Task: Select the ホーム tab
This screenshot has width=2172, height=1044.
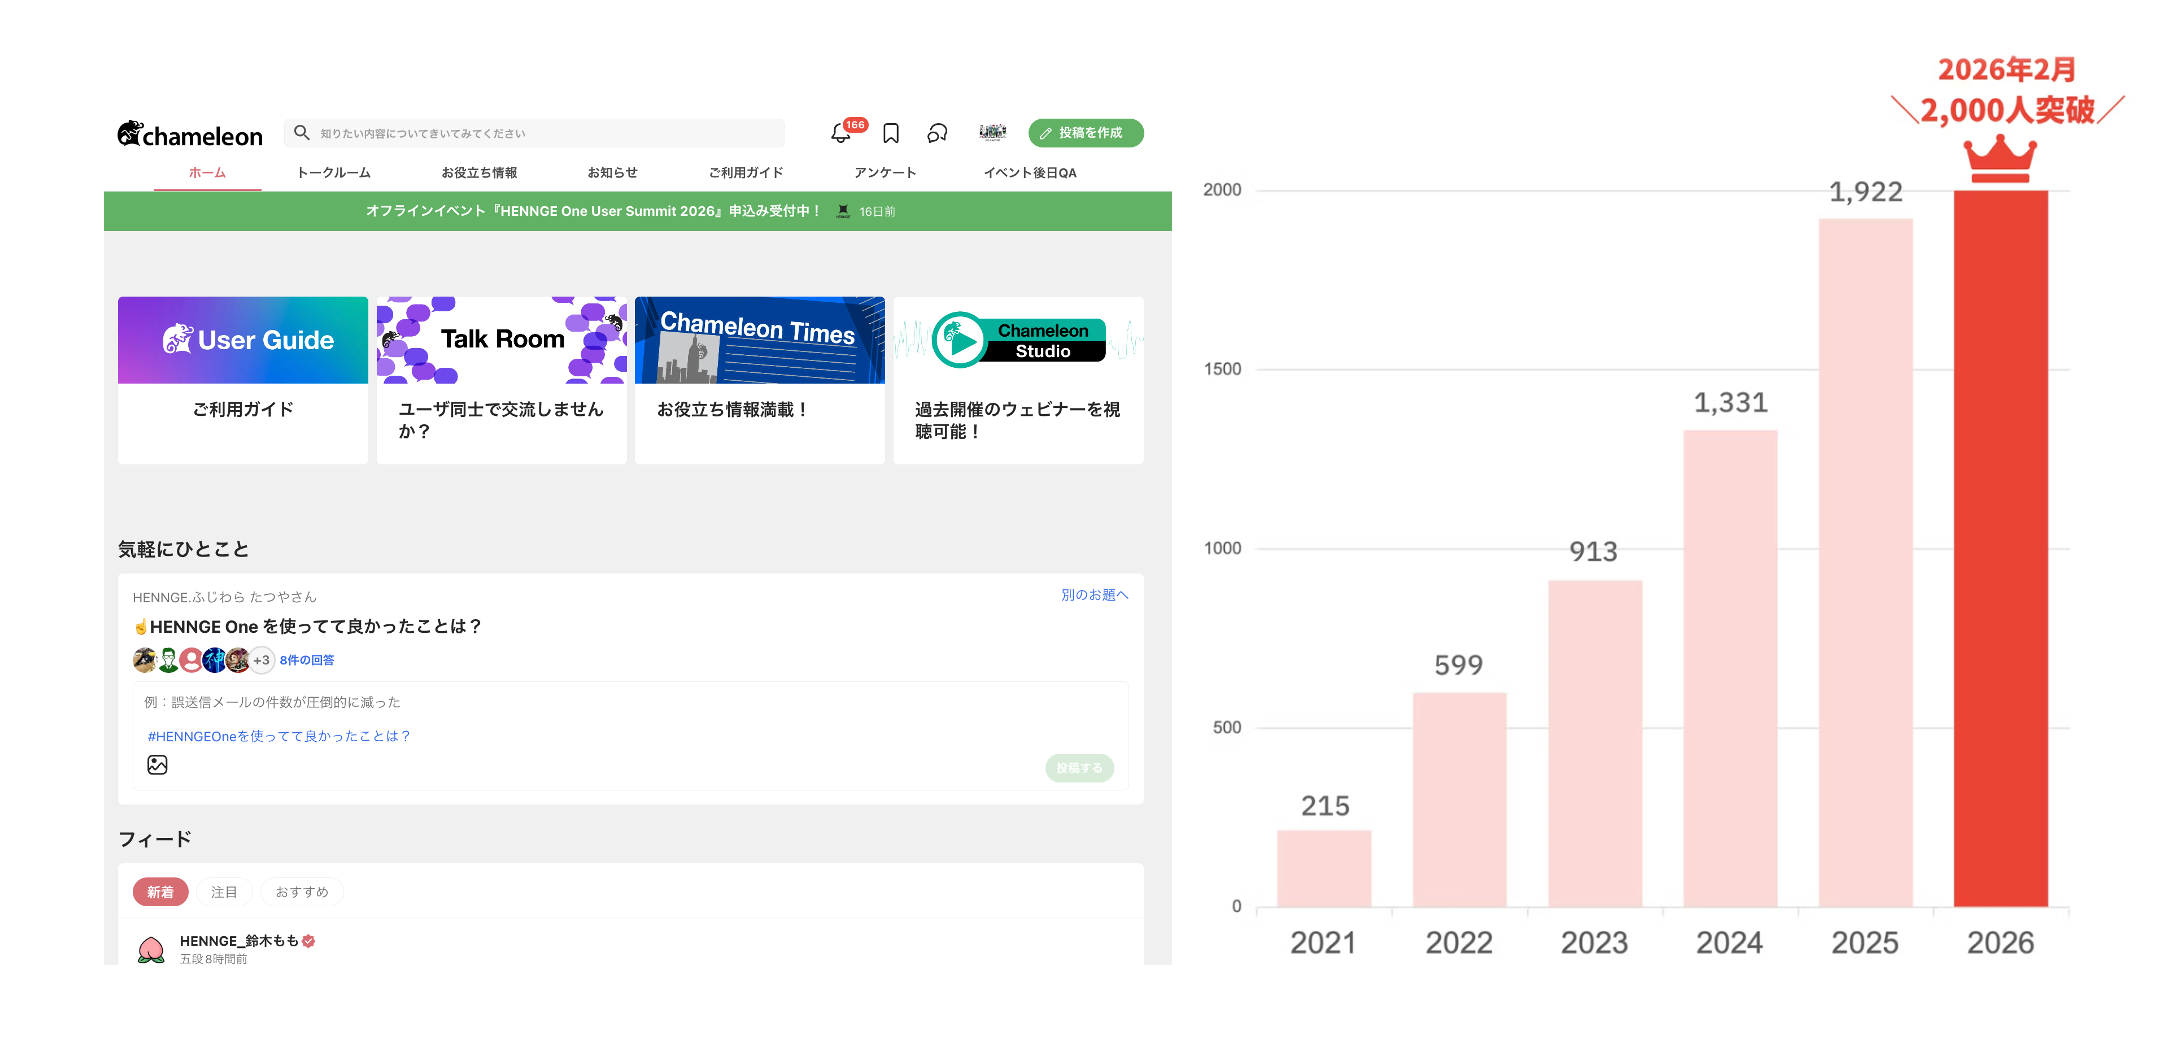Action: click(x=207, y=173)
